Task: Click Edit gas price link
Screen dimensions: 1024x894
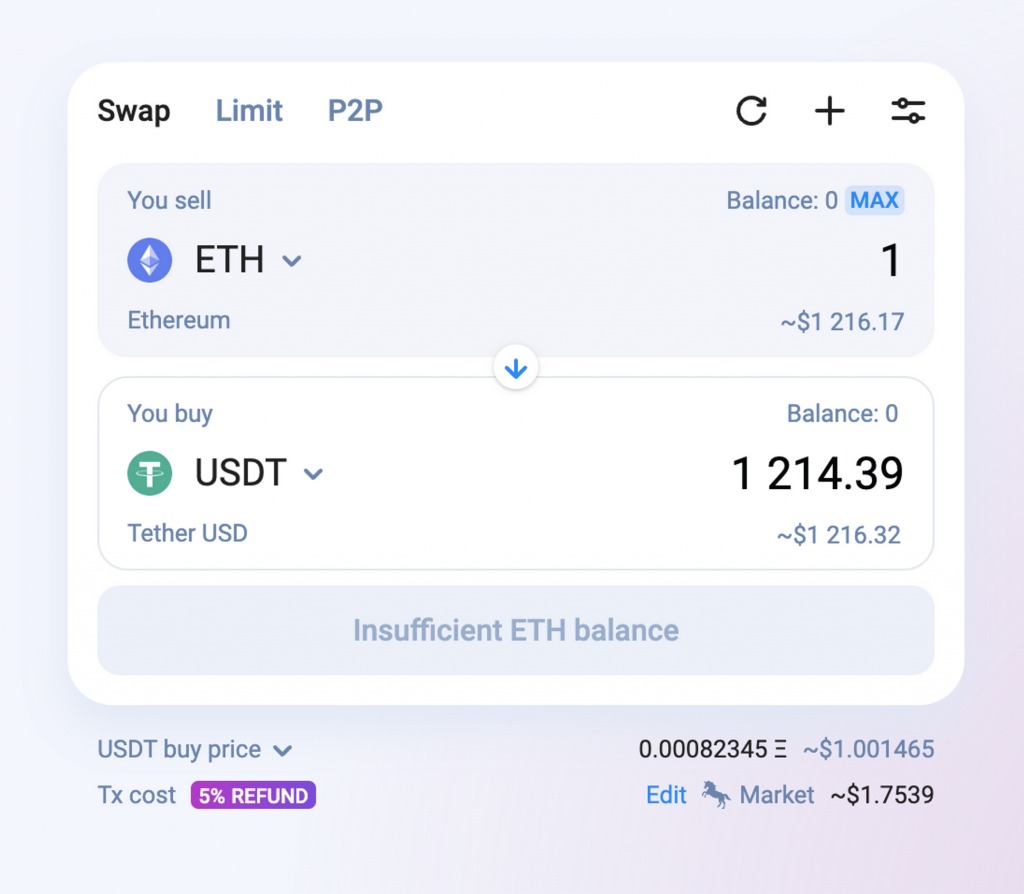Action: pyautogui.click(x=666, y=795)
